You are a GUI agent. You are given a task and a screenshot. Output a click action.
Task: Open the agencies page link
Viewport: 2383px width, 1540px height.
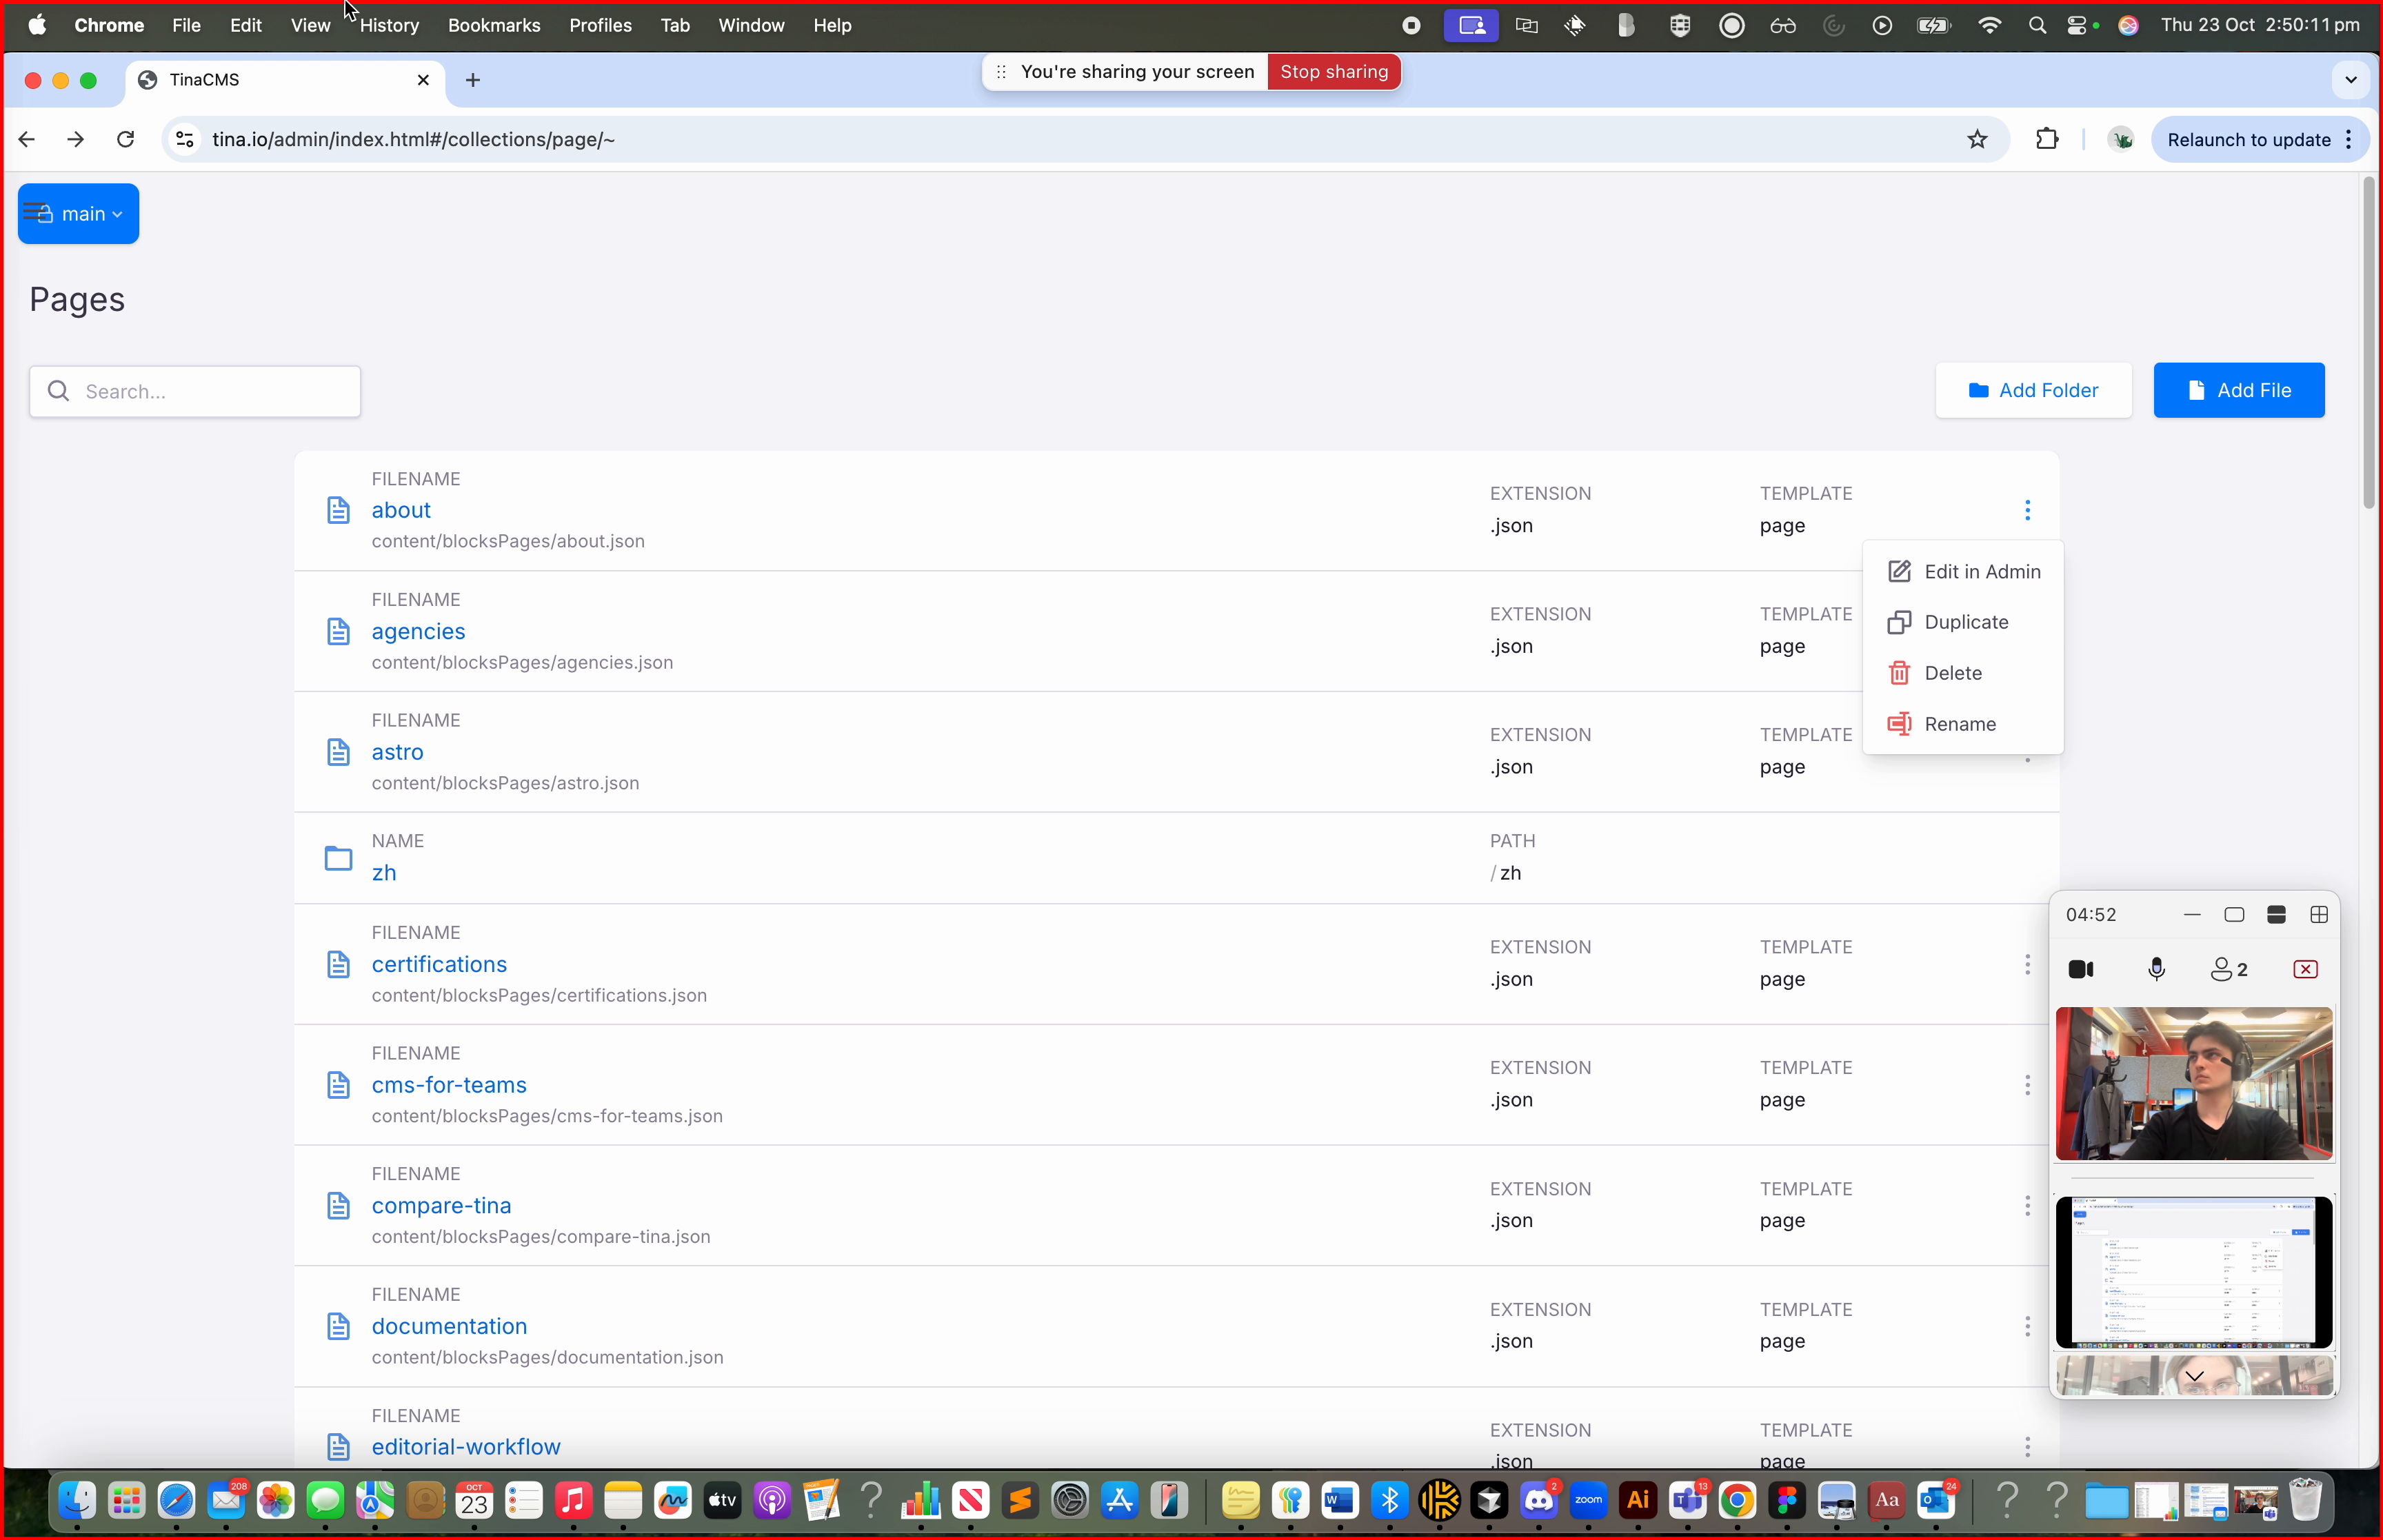pyautogui.click(x=418, y=631)
